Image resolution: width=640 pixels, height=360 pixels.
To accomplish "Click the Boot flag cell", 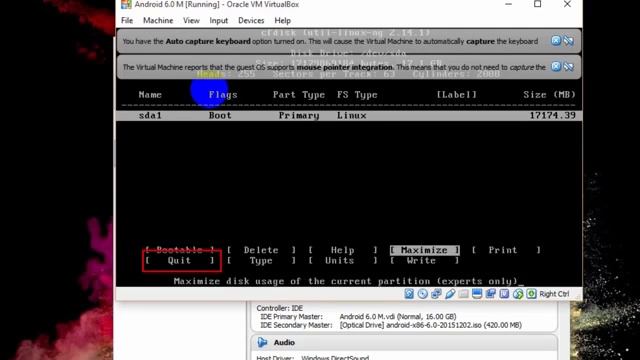I will [x=220, y=116].
